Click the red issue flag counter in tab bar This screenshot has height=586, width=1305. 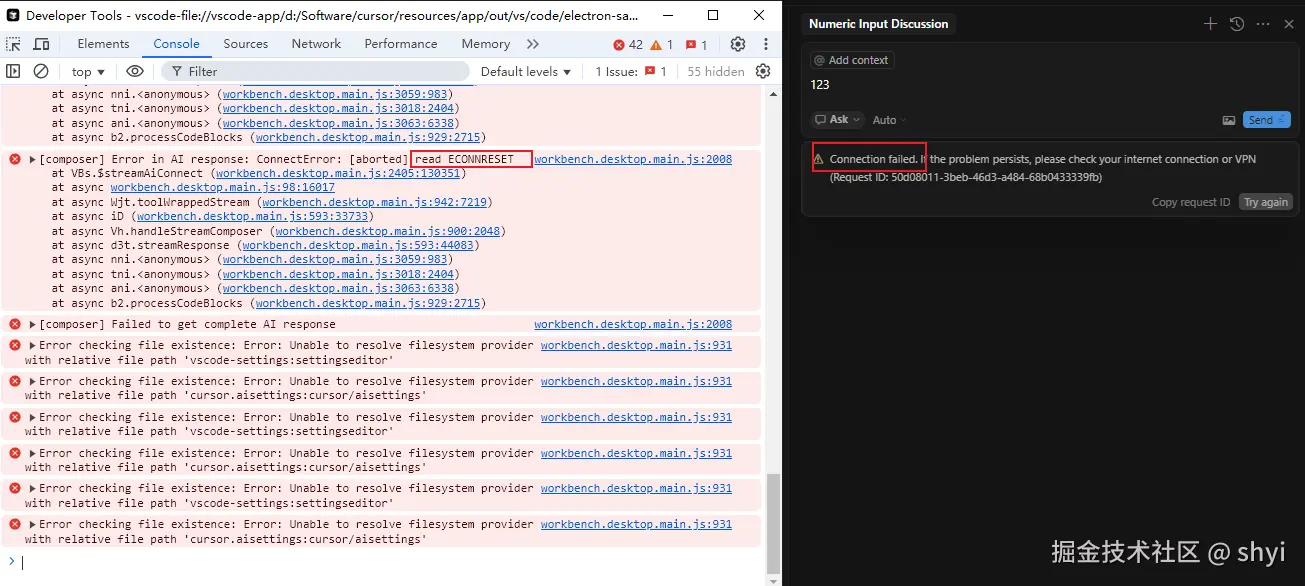[697, 44]
